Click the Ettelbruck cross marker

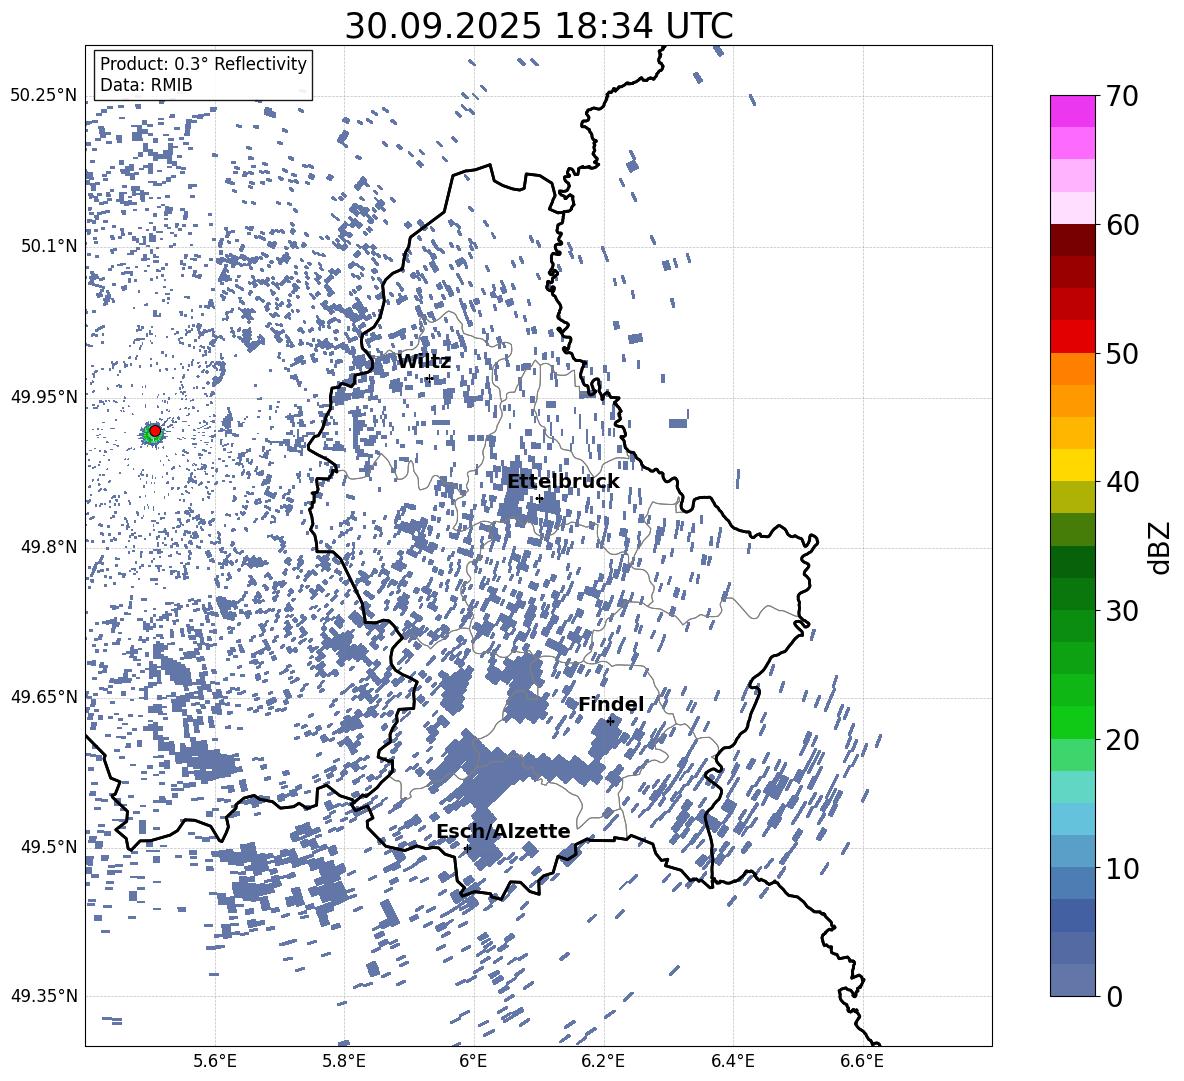539,499
